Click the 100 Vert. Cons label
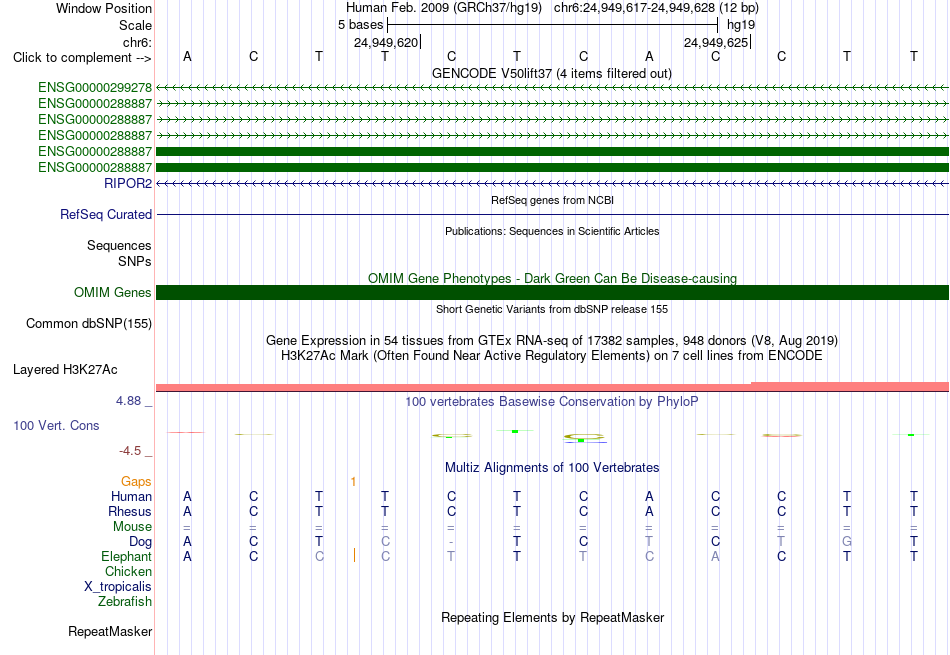Screen dimensions: 950x655 coord(56,425)
